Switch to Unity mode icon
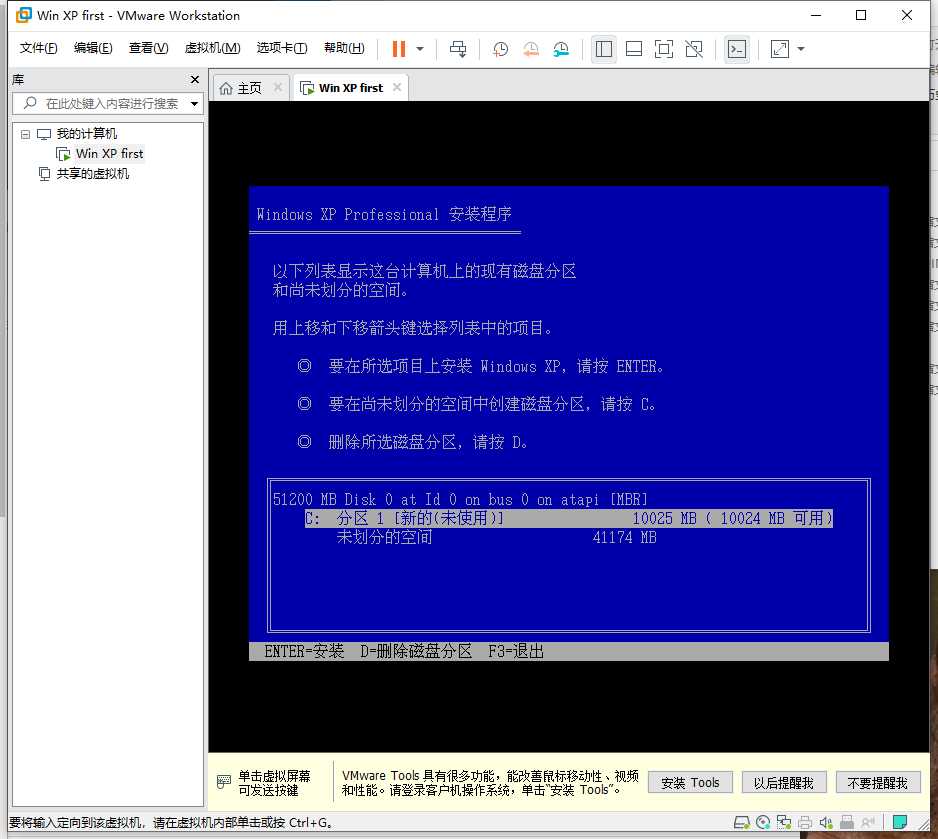Screen dimensions: 938x839 694,49
